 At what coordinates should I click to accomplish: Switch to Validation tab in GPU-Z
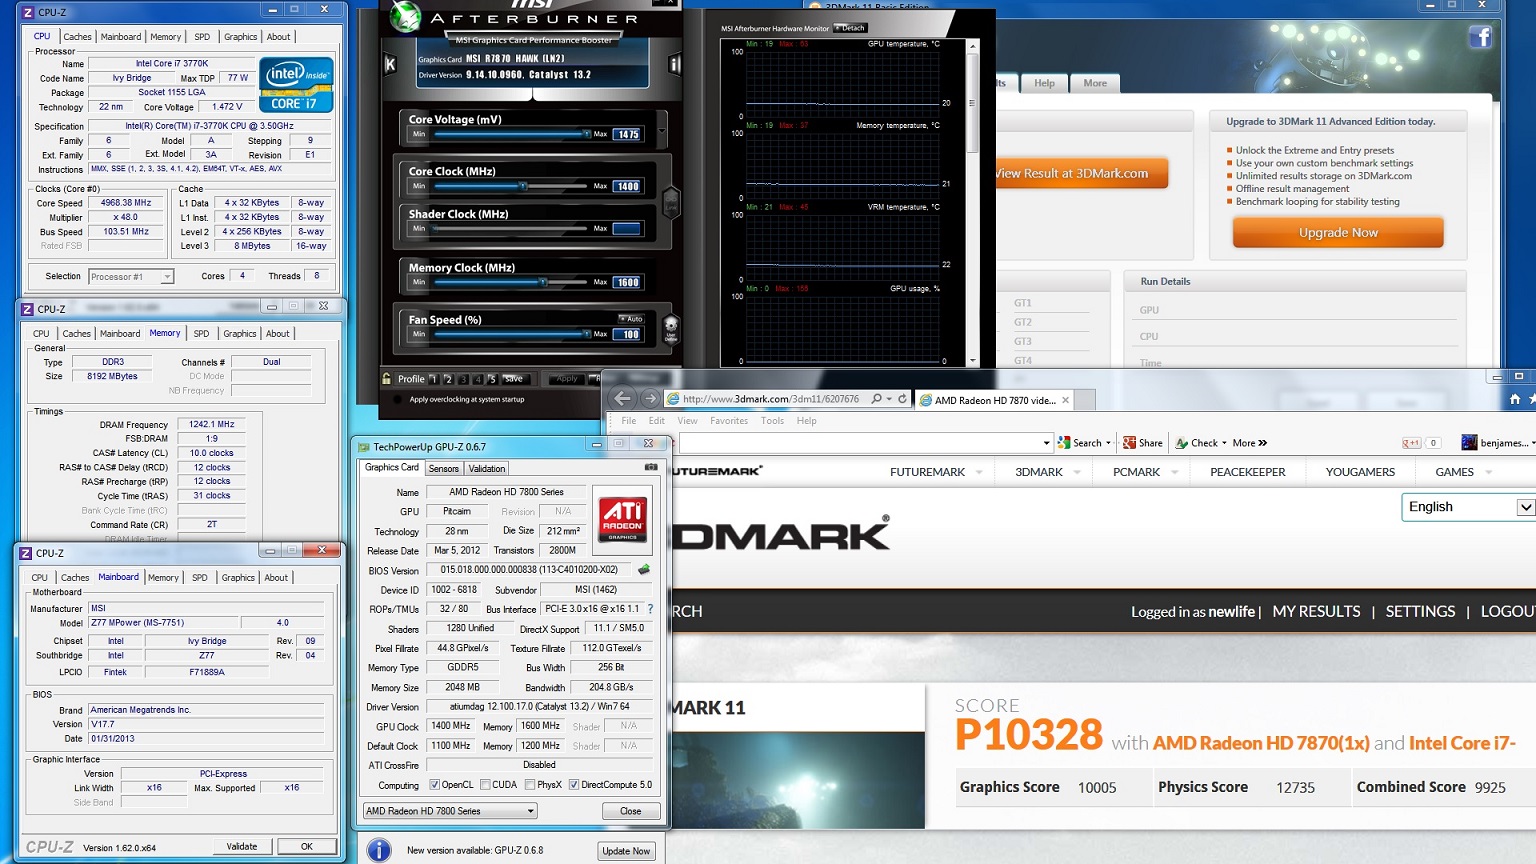coord(487,469)
